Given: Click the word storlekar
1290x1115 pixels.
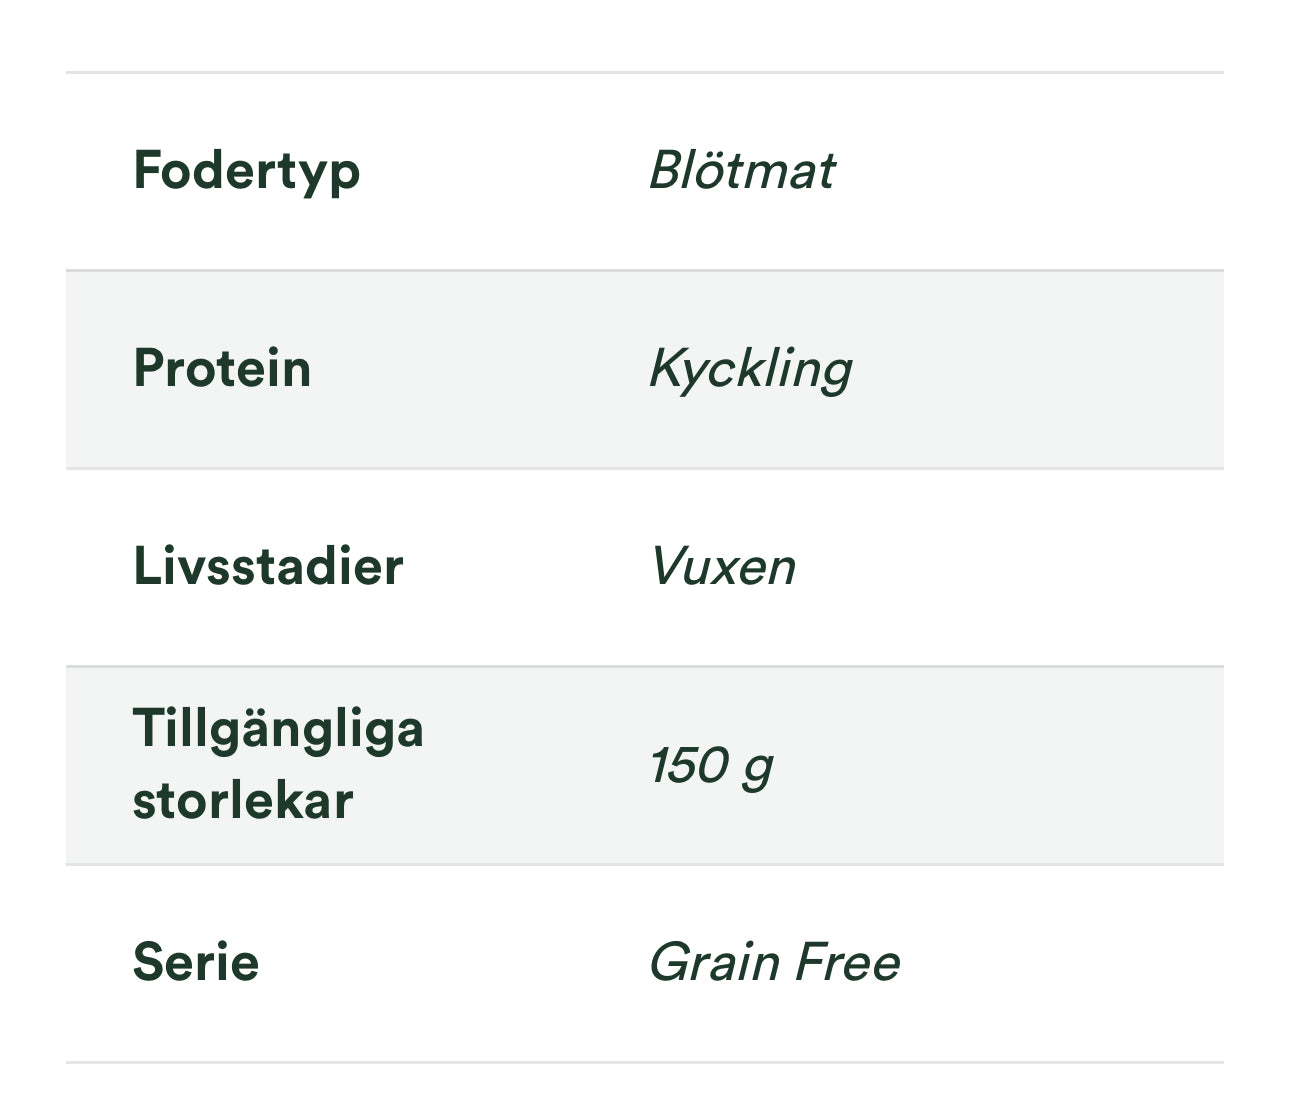Looking at the screenshot, I should (x=243, y=801).
